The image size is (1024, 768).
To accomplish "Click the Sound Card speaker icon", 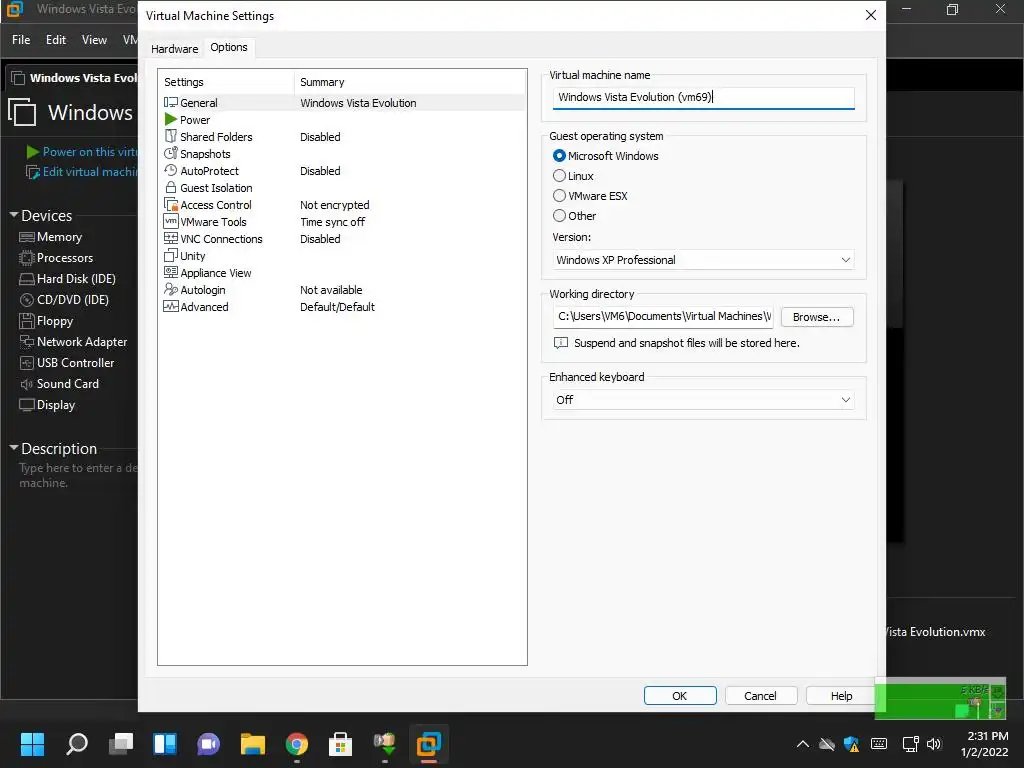I will click(x=27, y=384).
